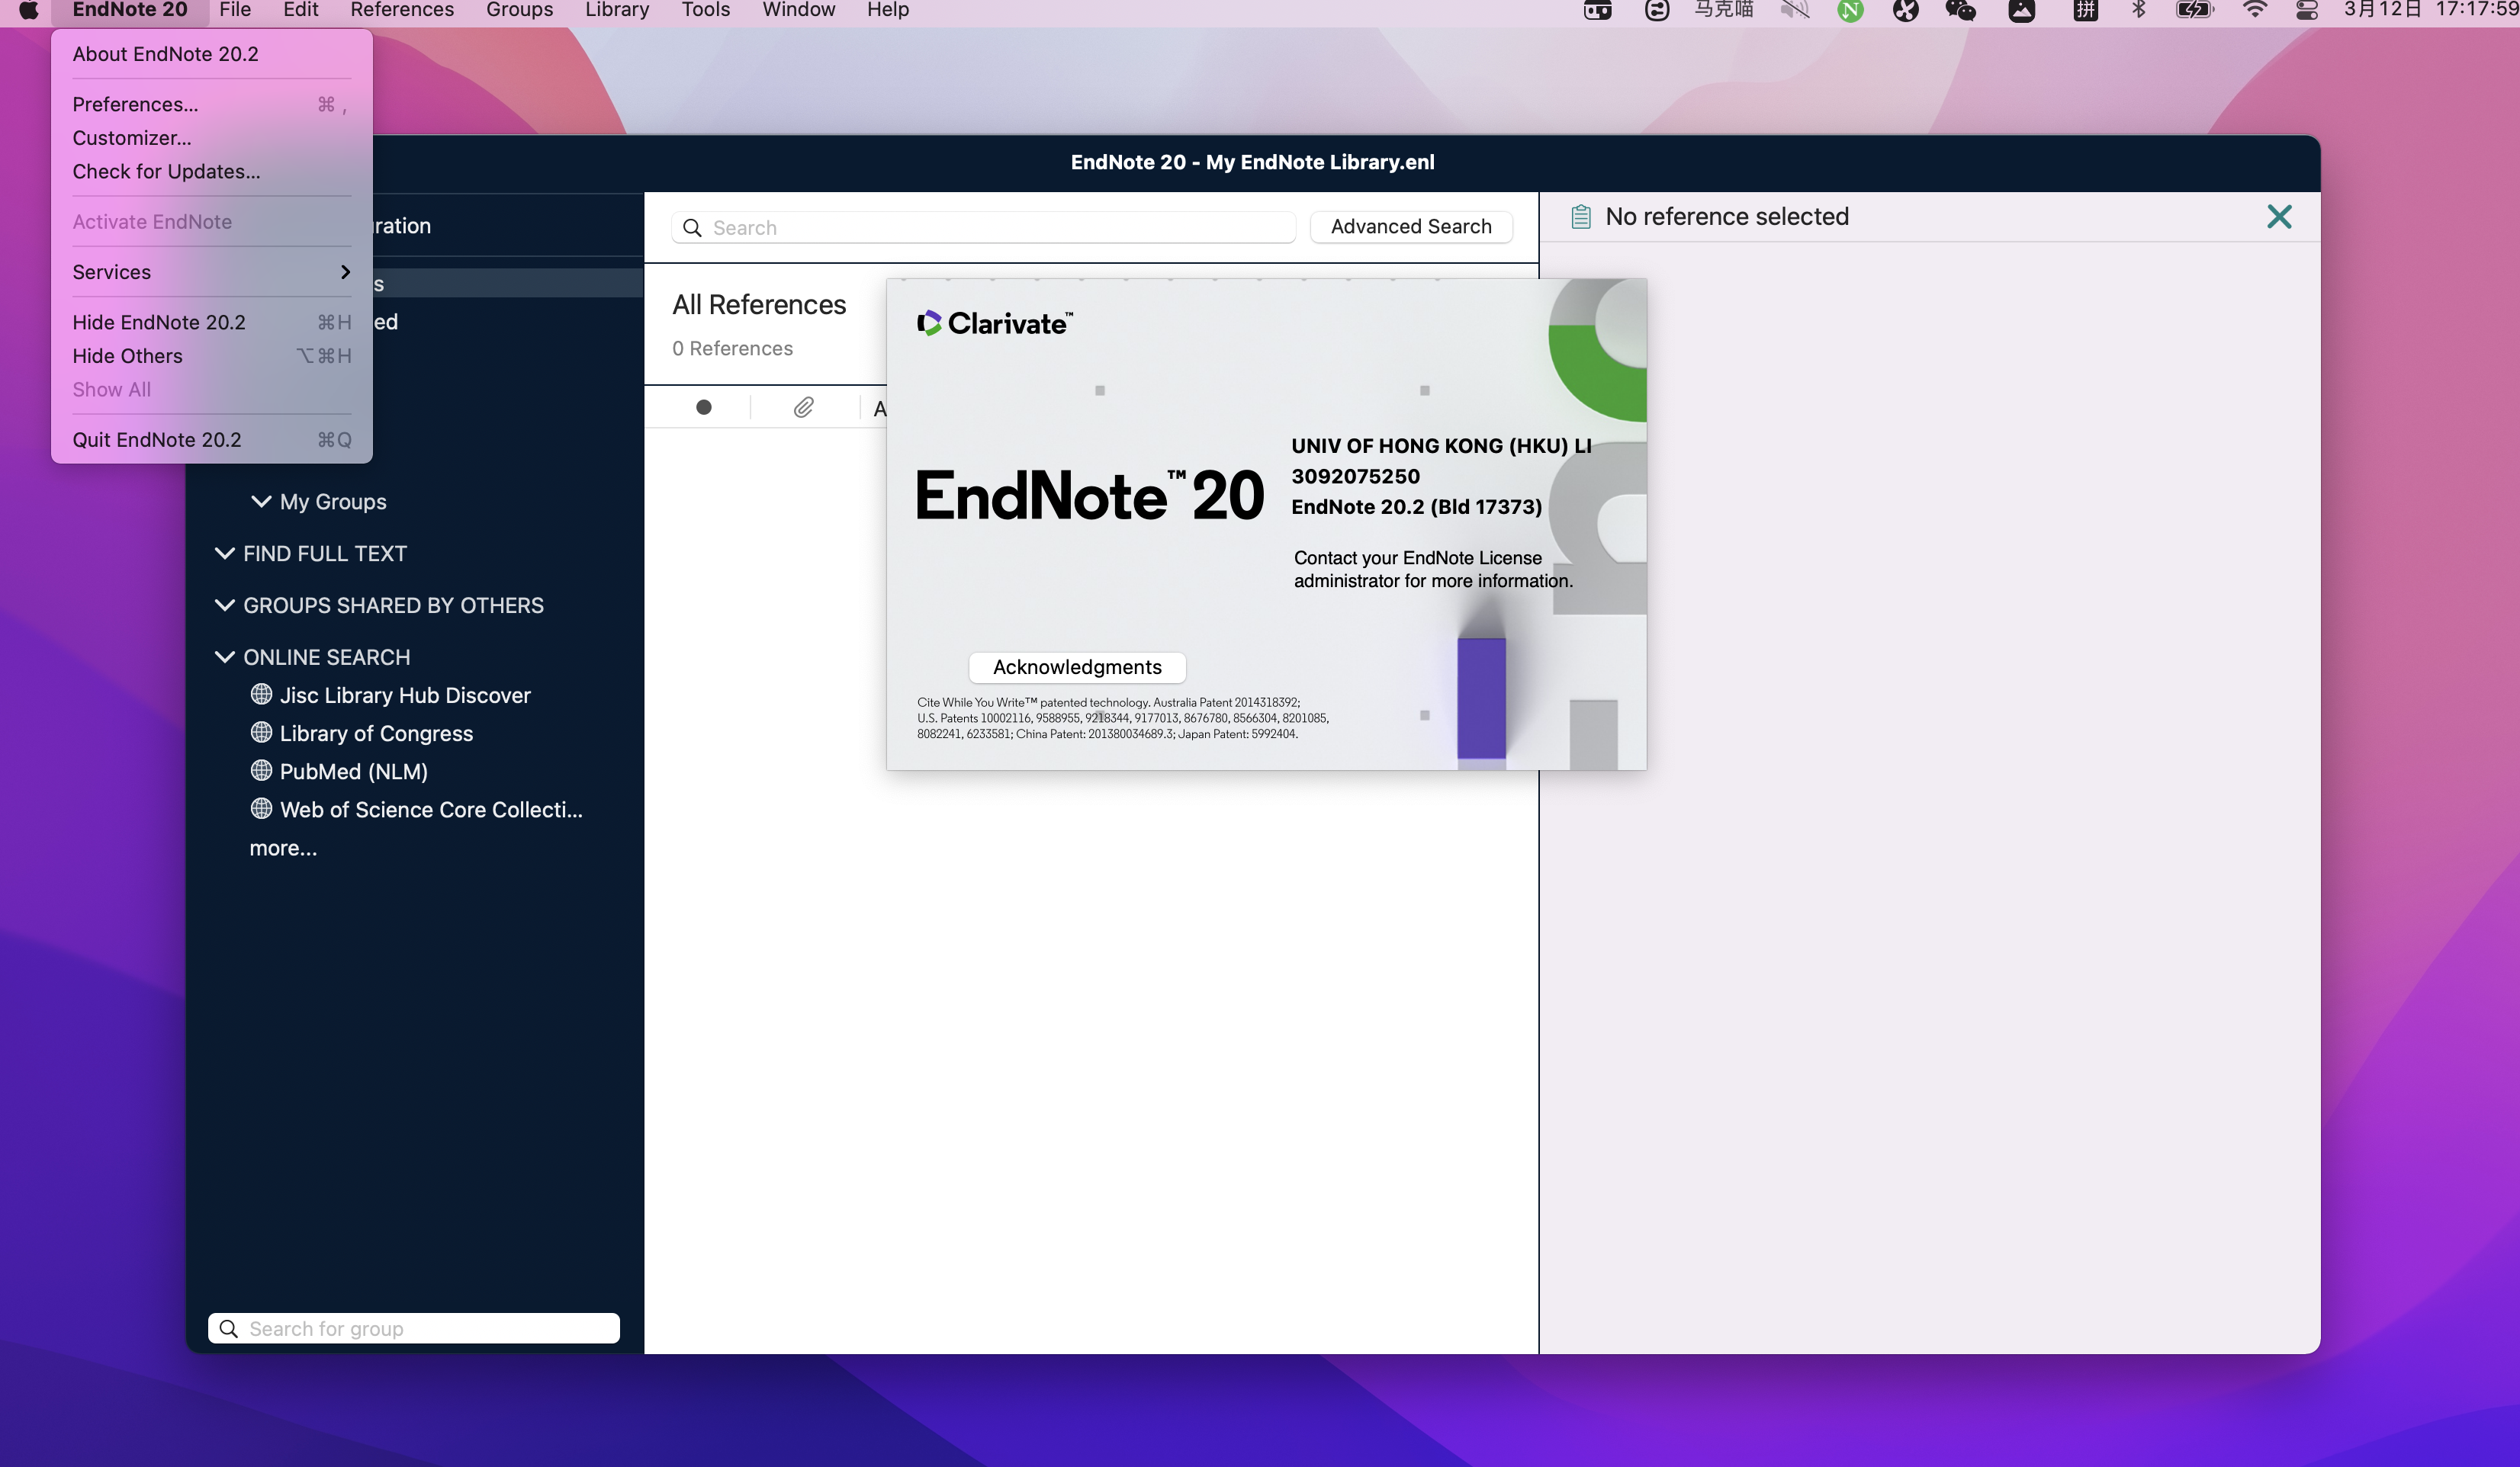Collapse the ONLINE SEARCH section
The image size is (2520, 1467).
click(x=224, y=656)
